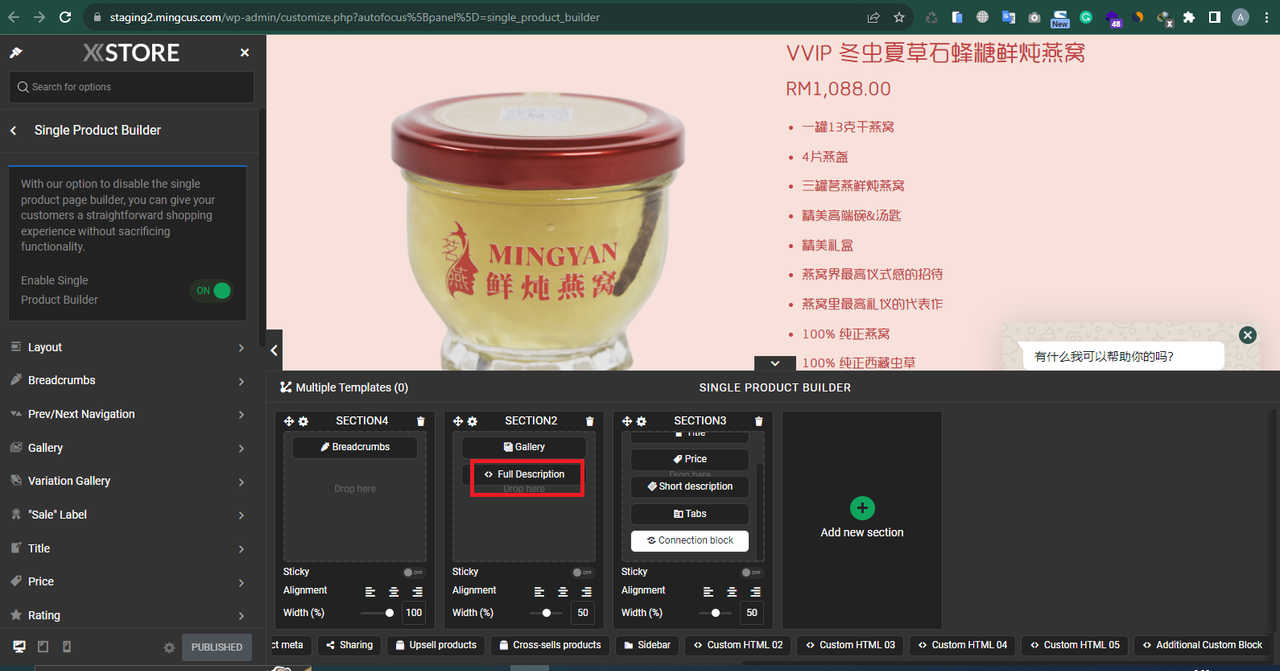Switch to mobile preview device icon
Screen dimensions: 1280x671
click(67, 647)
